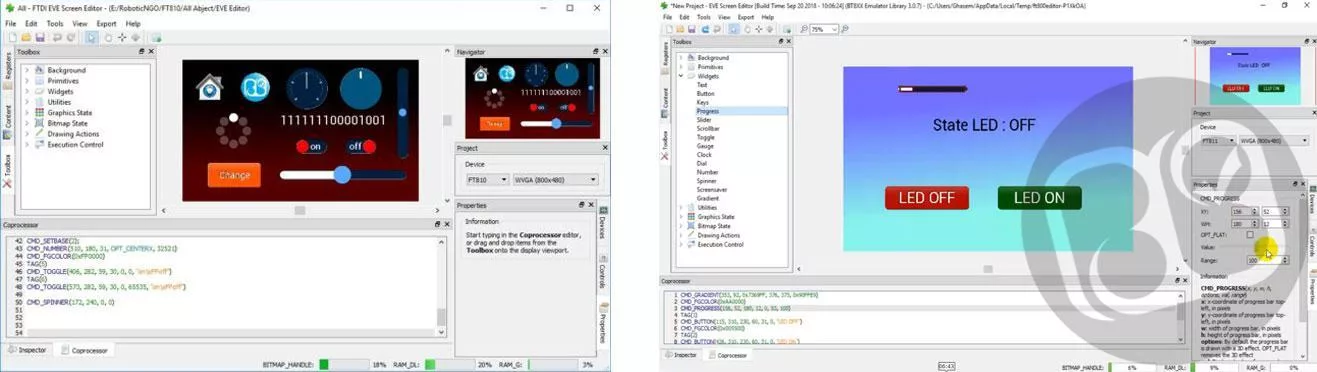This screenshot has height=372, width=1317.
Task: Check OPT_FLAT checkbox in right Properties panel
Action: point(1250,235)
